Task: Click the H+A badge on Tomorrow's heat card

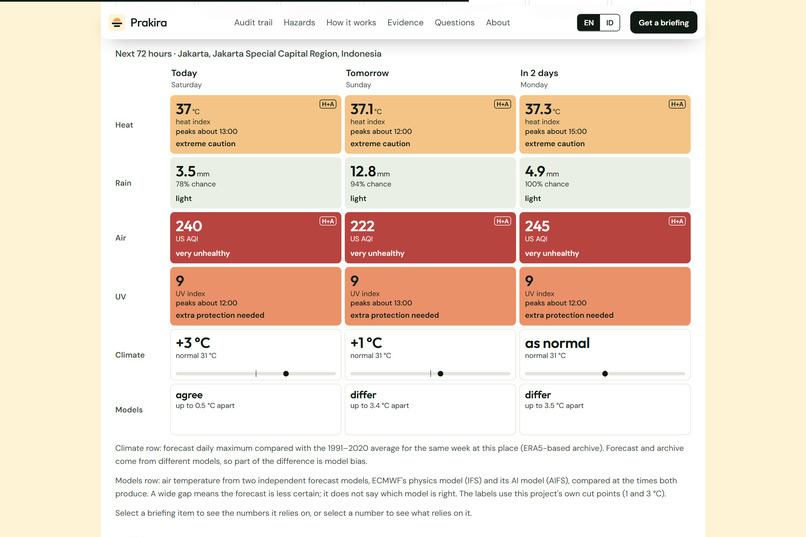Action: [502, 104]
